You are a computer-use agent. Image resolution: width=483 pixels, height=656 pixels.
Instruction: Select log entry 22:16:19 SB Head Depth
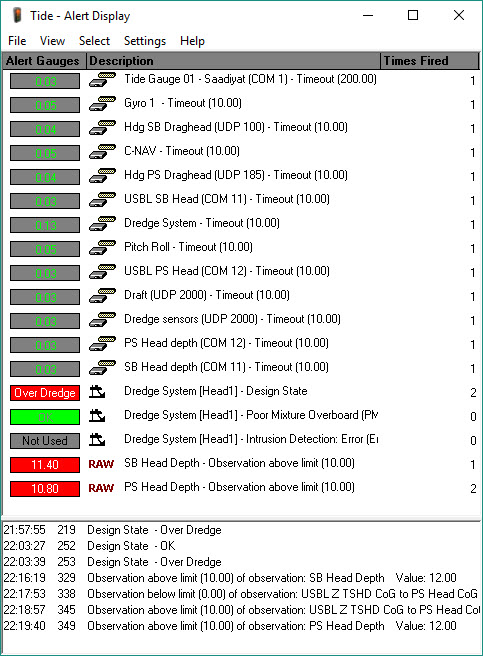tap(241, 578)
